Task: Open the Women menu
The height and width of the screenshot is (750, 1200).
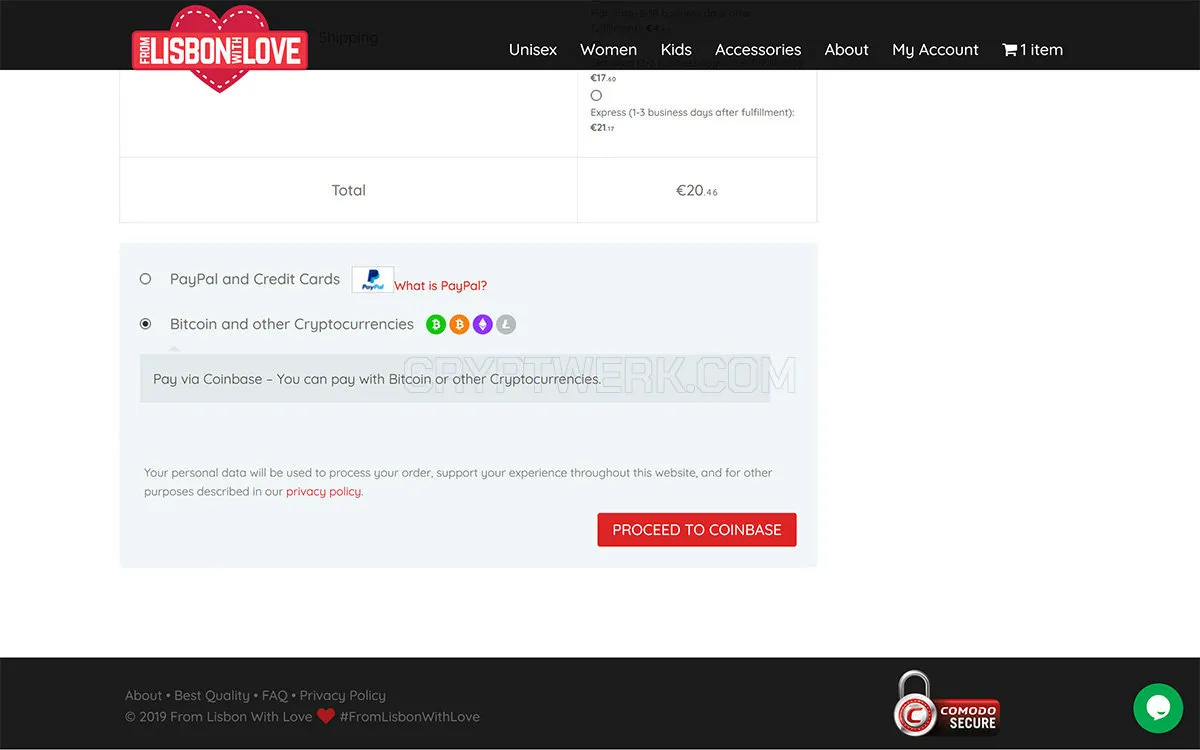Action: [608, 49]
